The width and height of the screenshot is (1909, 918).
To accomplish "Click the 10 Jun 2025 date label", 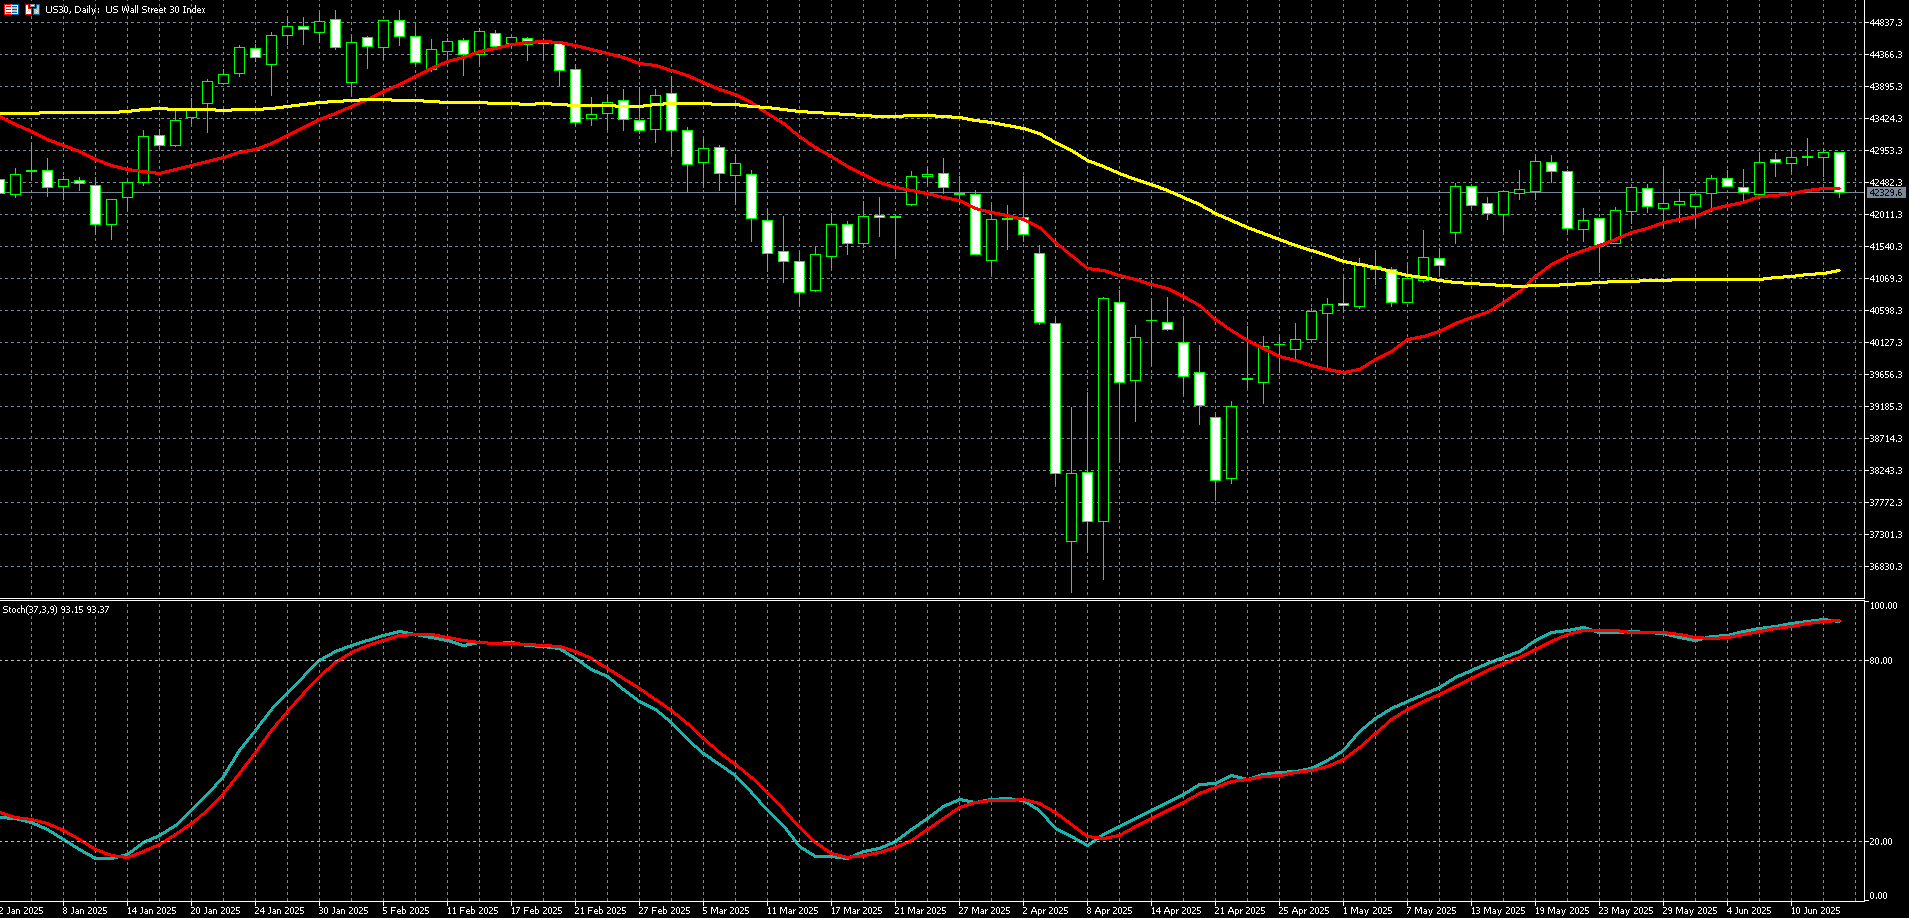I will tap(1815, 911).
